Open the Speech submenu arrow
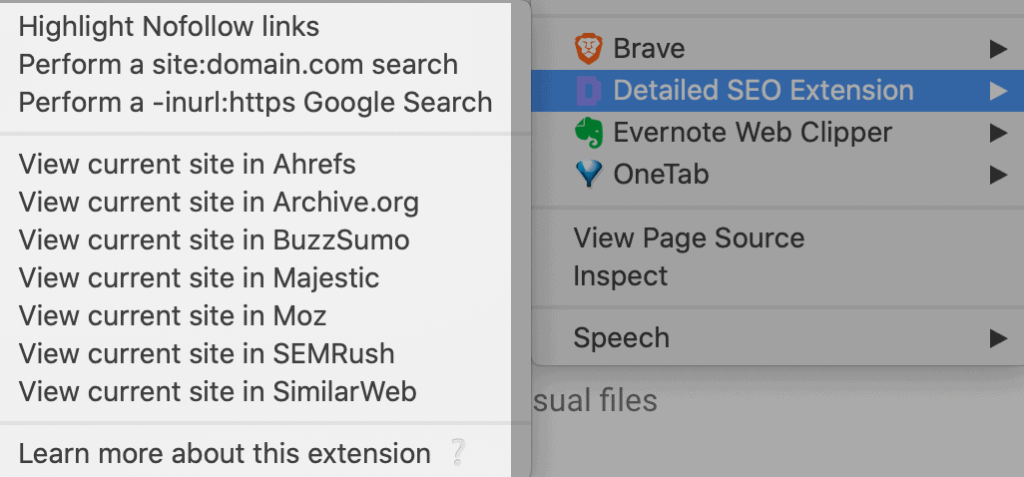 996,338
